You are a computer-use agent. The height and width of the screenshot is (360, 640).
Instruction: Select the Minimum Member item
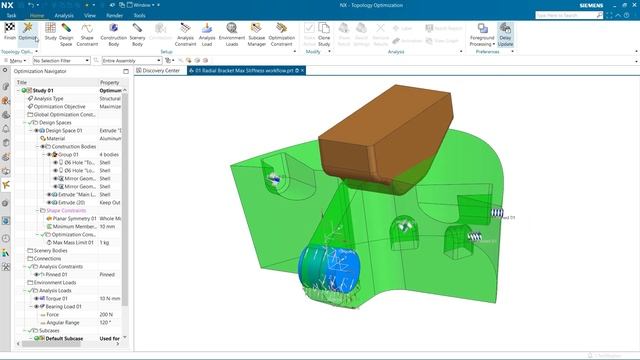click(71, 227)
